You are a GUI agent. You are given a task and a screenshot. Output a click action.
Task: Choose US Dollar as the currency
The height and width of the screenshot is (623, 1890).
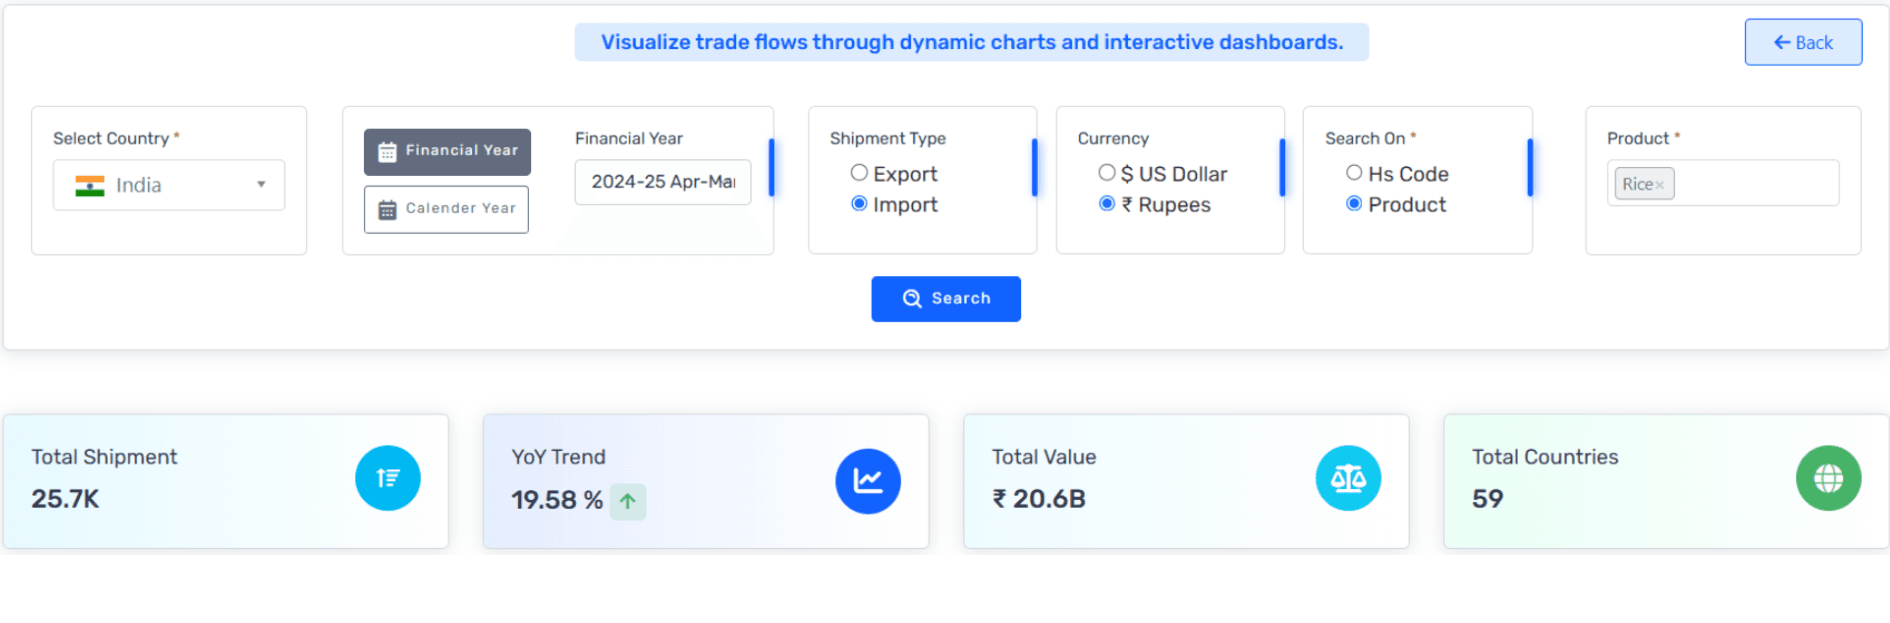coord(1107,172)
